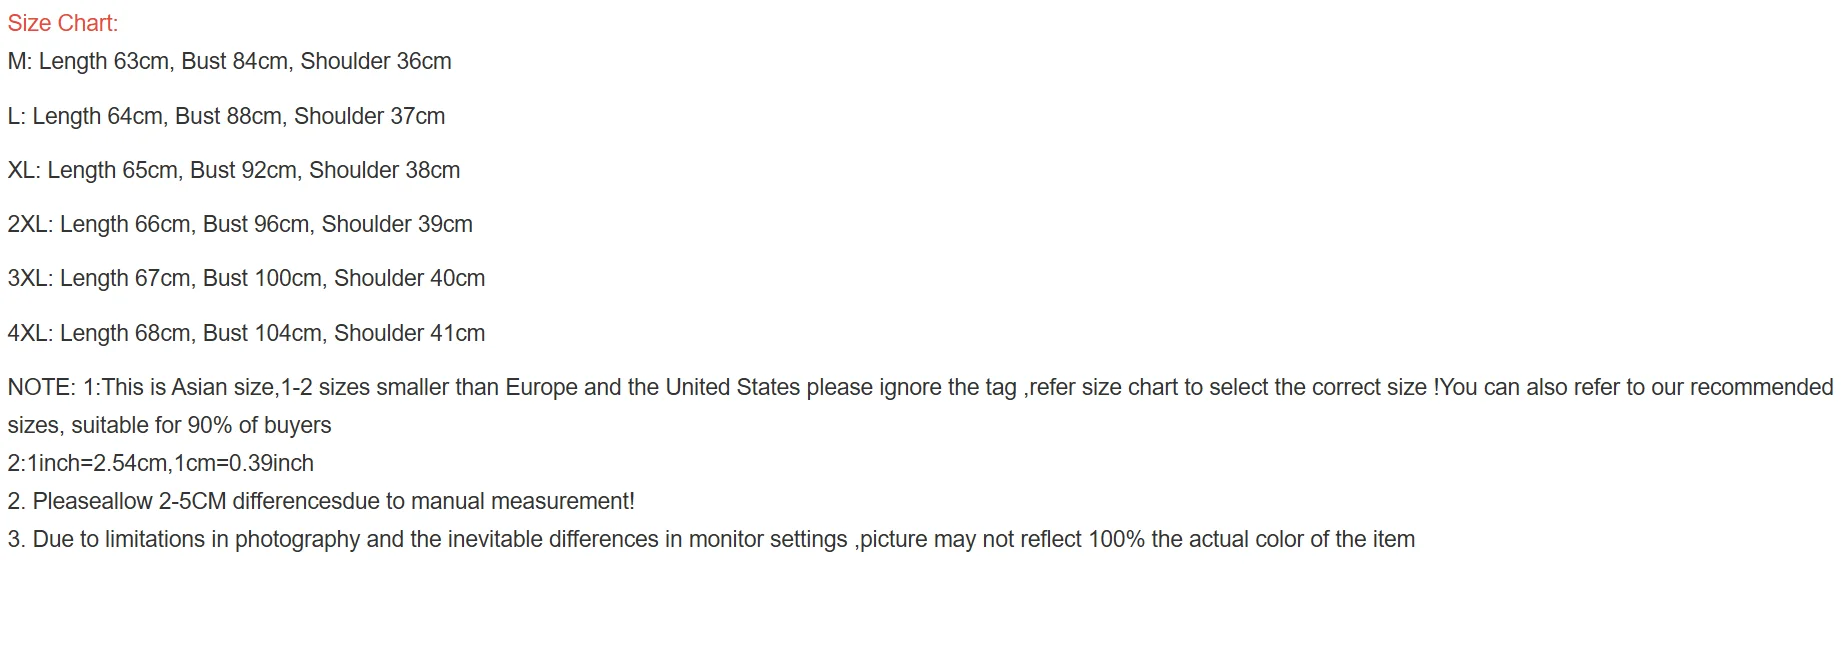This screenshot has height=662, width=1848.
Task: Click "Length 67cm" in the 3XL row
Action: [x=125, y=279]
